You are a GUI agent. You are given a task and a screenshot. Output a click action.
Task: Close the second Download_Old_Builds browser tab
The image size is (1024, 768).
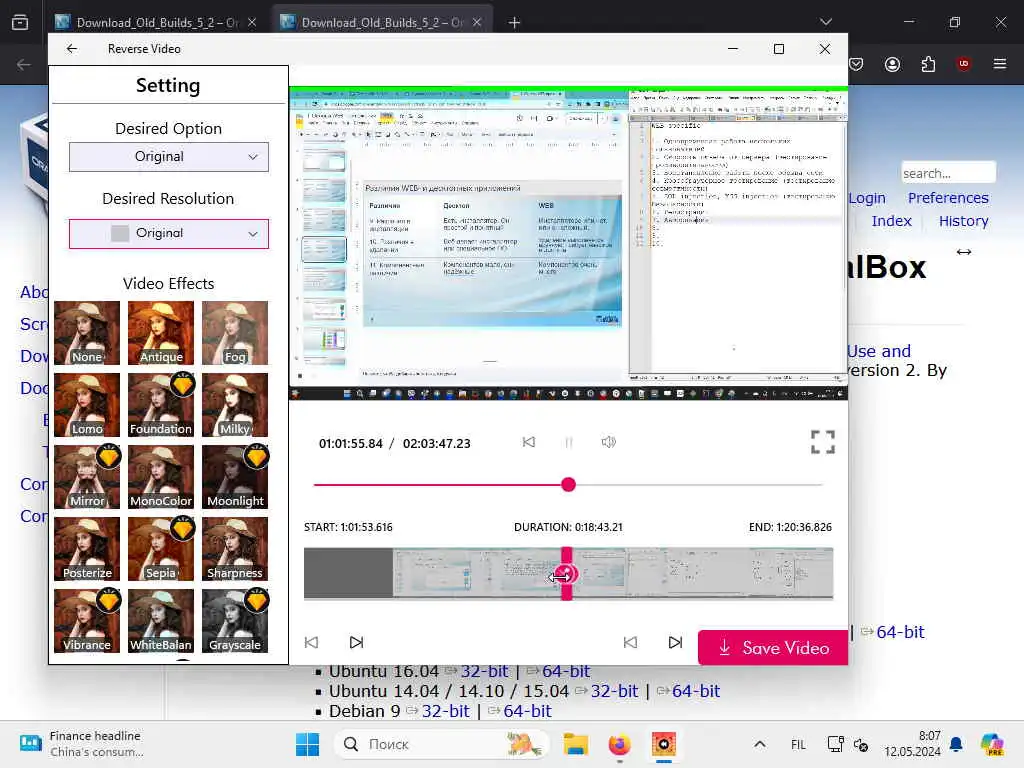point(477,22)
